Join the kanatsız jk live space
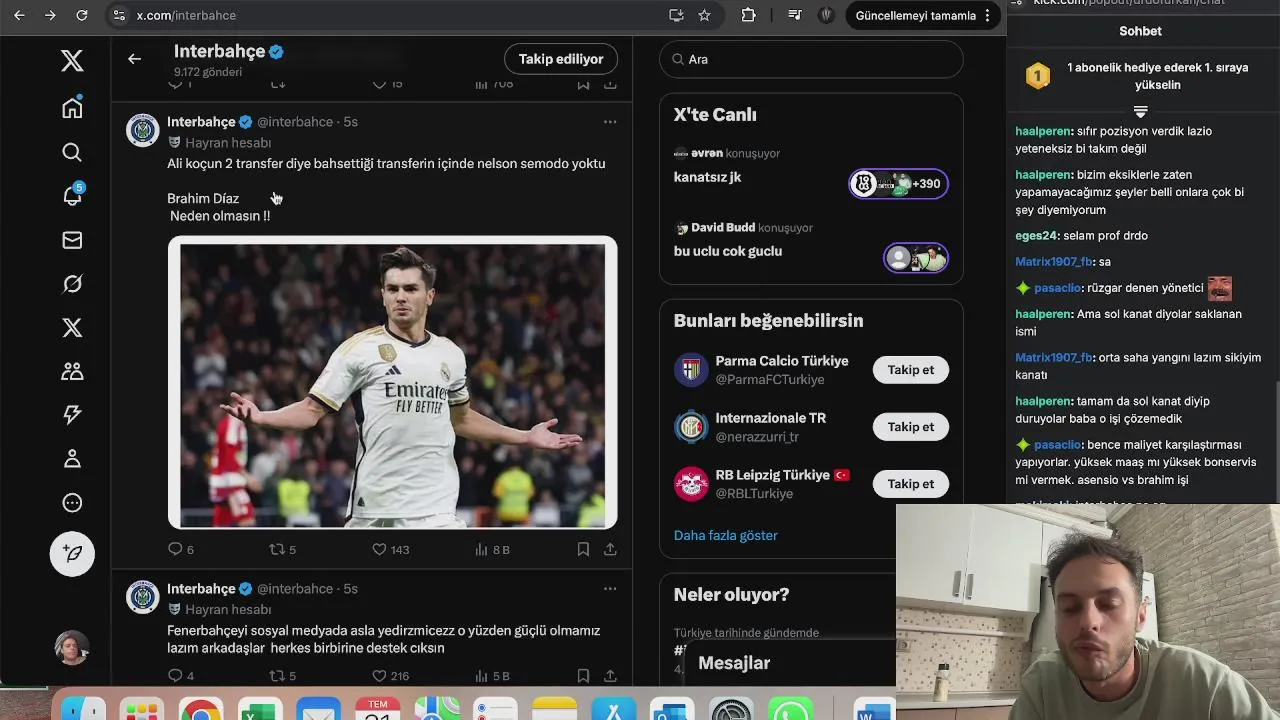The image size is (1280, 720). 707,177
